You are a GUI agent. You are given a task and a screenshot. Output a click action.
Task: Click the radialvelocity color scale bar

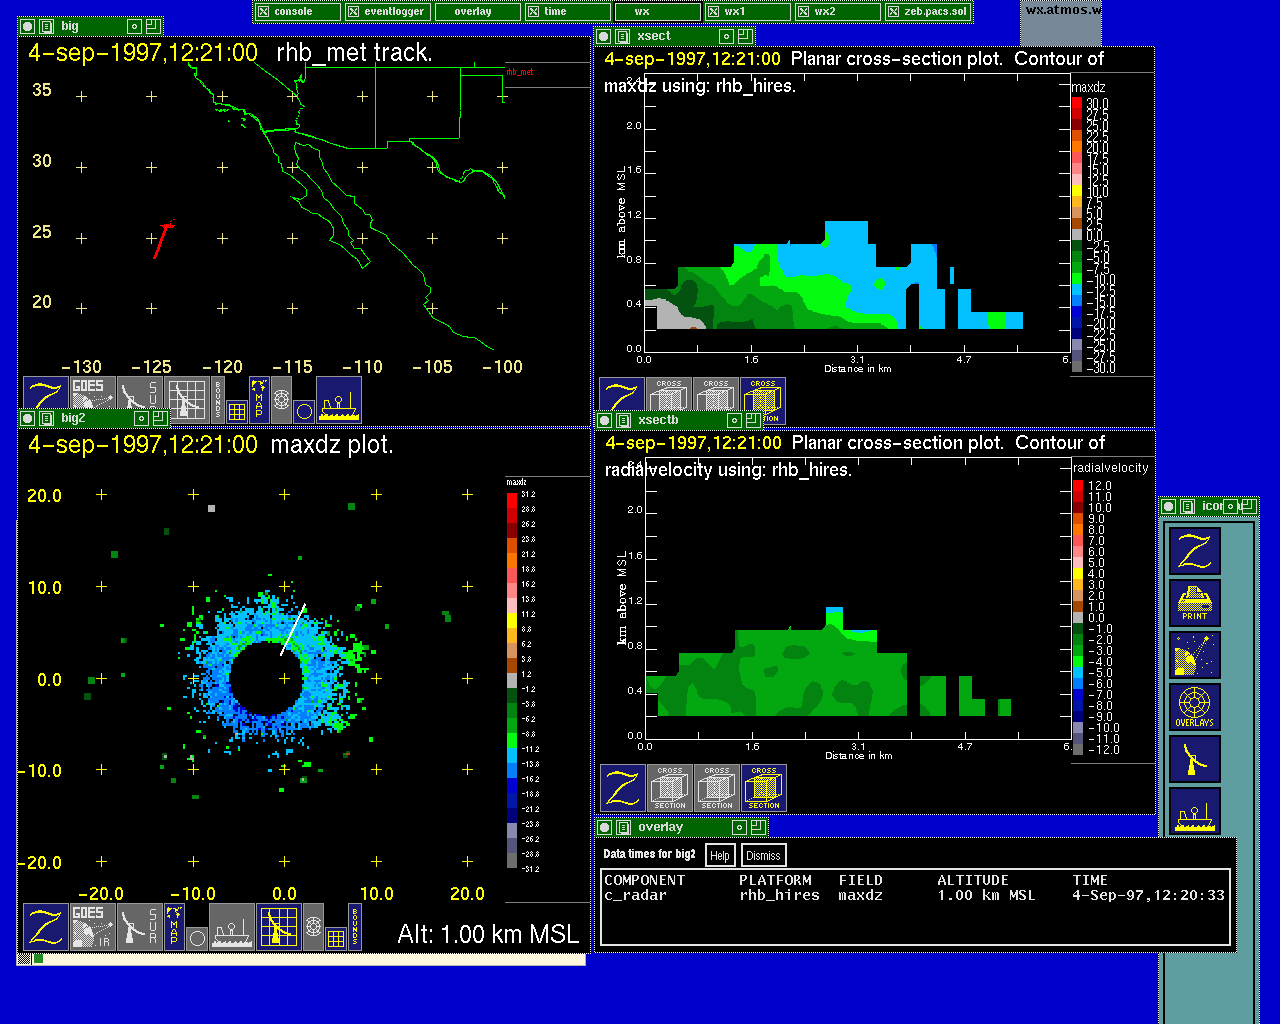1078,617
